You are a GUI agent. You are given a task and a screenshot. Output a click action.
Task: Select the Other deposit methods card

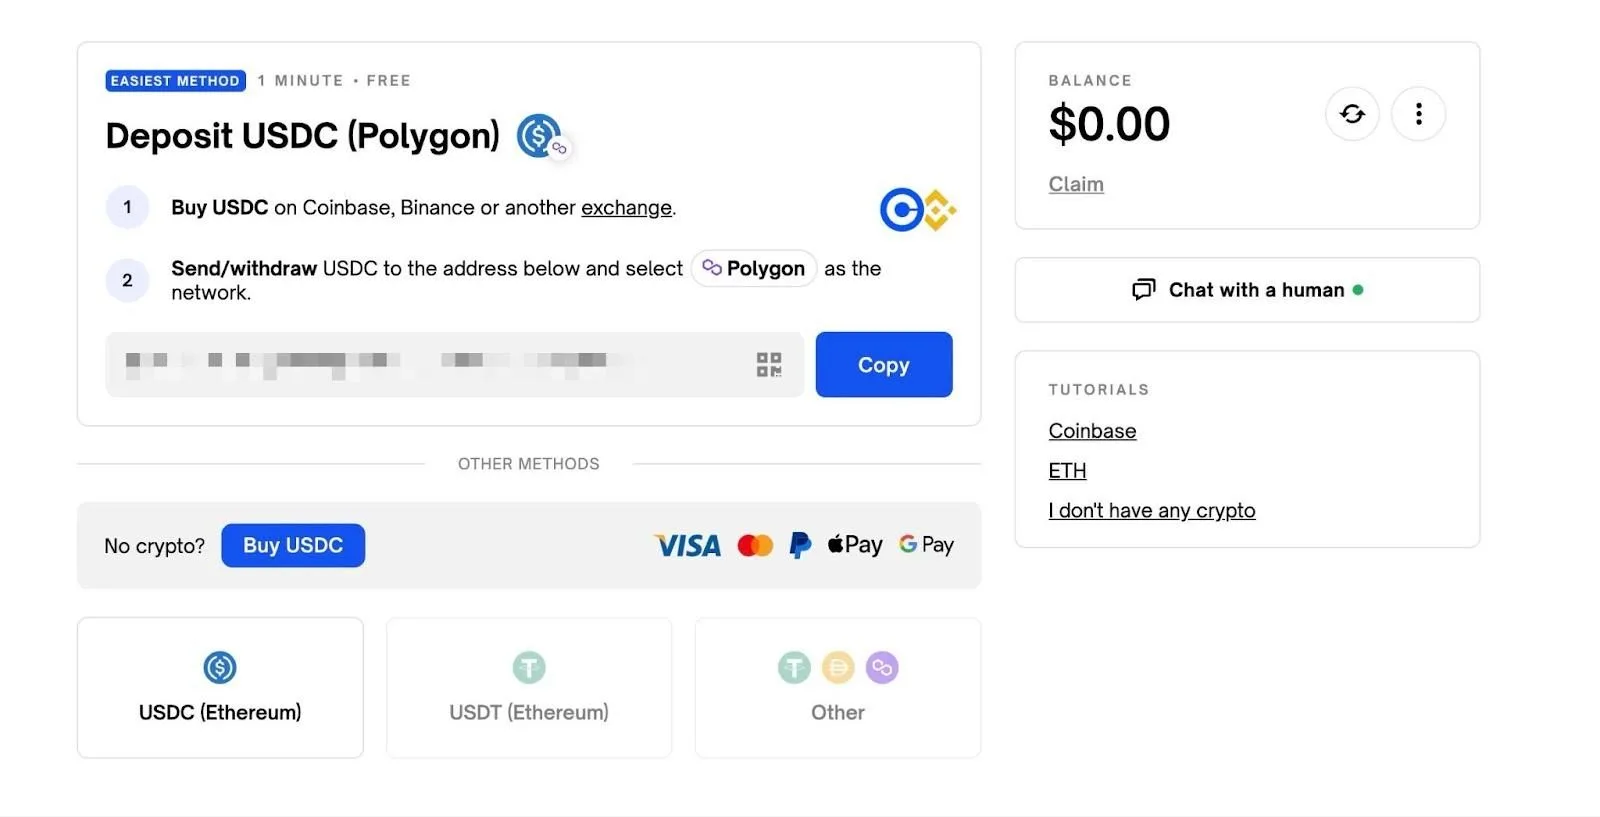838,688
